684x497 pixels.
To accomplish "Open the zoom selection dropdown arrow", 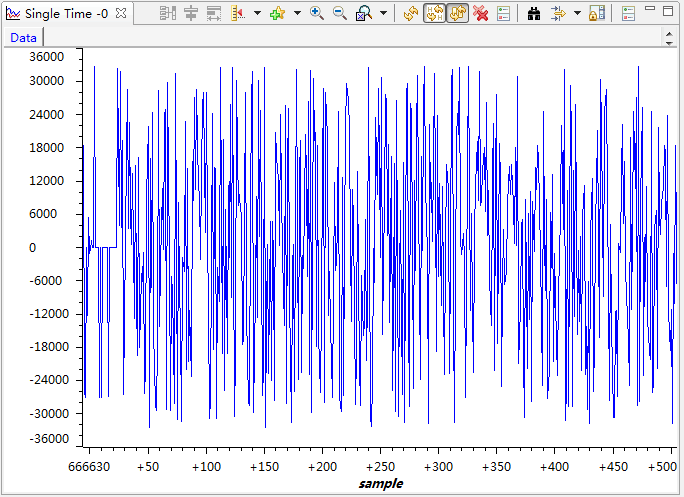I will (x=384, y=14).
